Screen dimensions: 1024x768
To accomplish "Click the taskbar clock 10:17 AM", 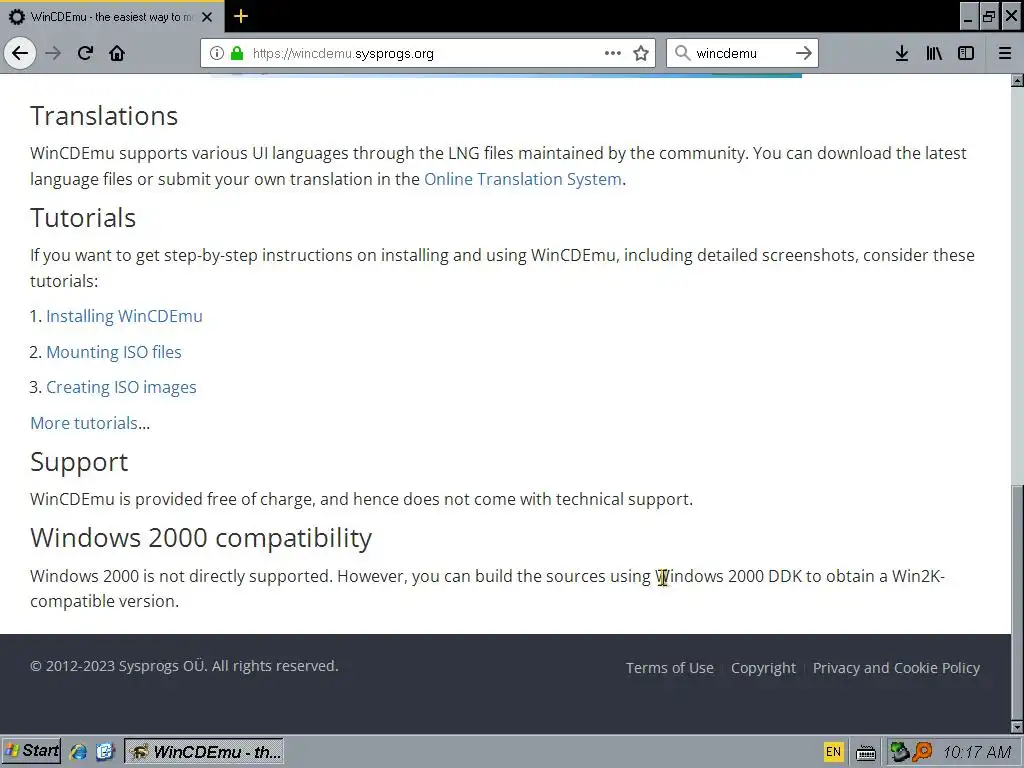I will [977, 752].
